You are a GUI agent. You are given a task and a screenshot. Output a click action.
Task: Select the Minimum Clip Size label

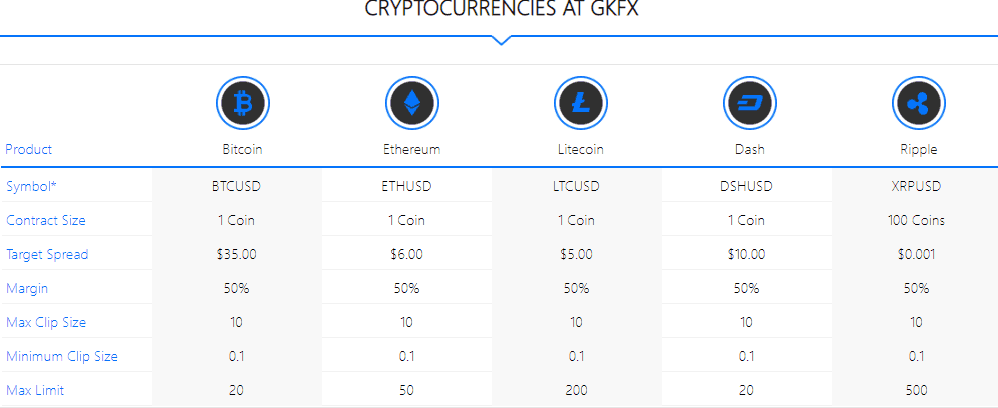(62, 356)
